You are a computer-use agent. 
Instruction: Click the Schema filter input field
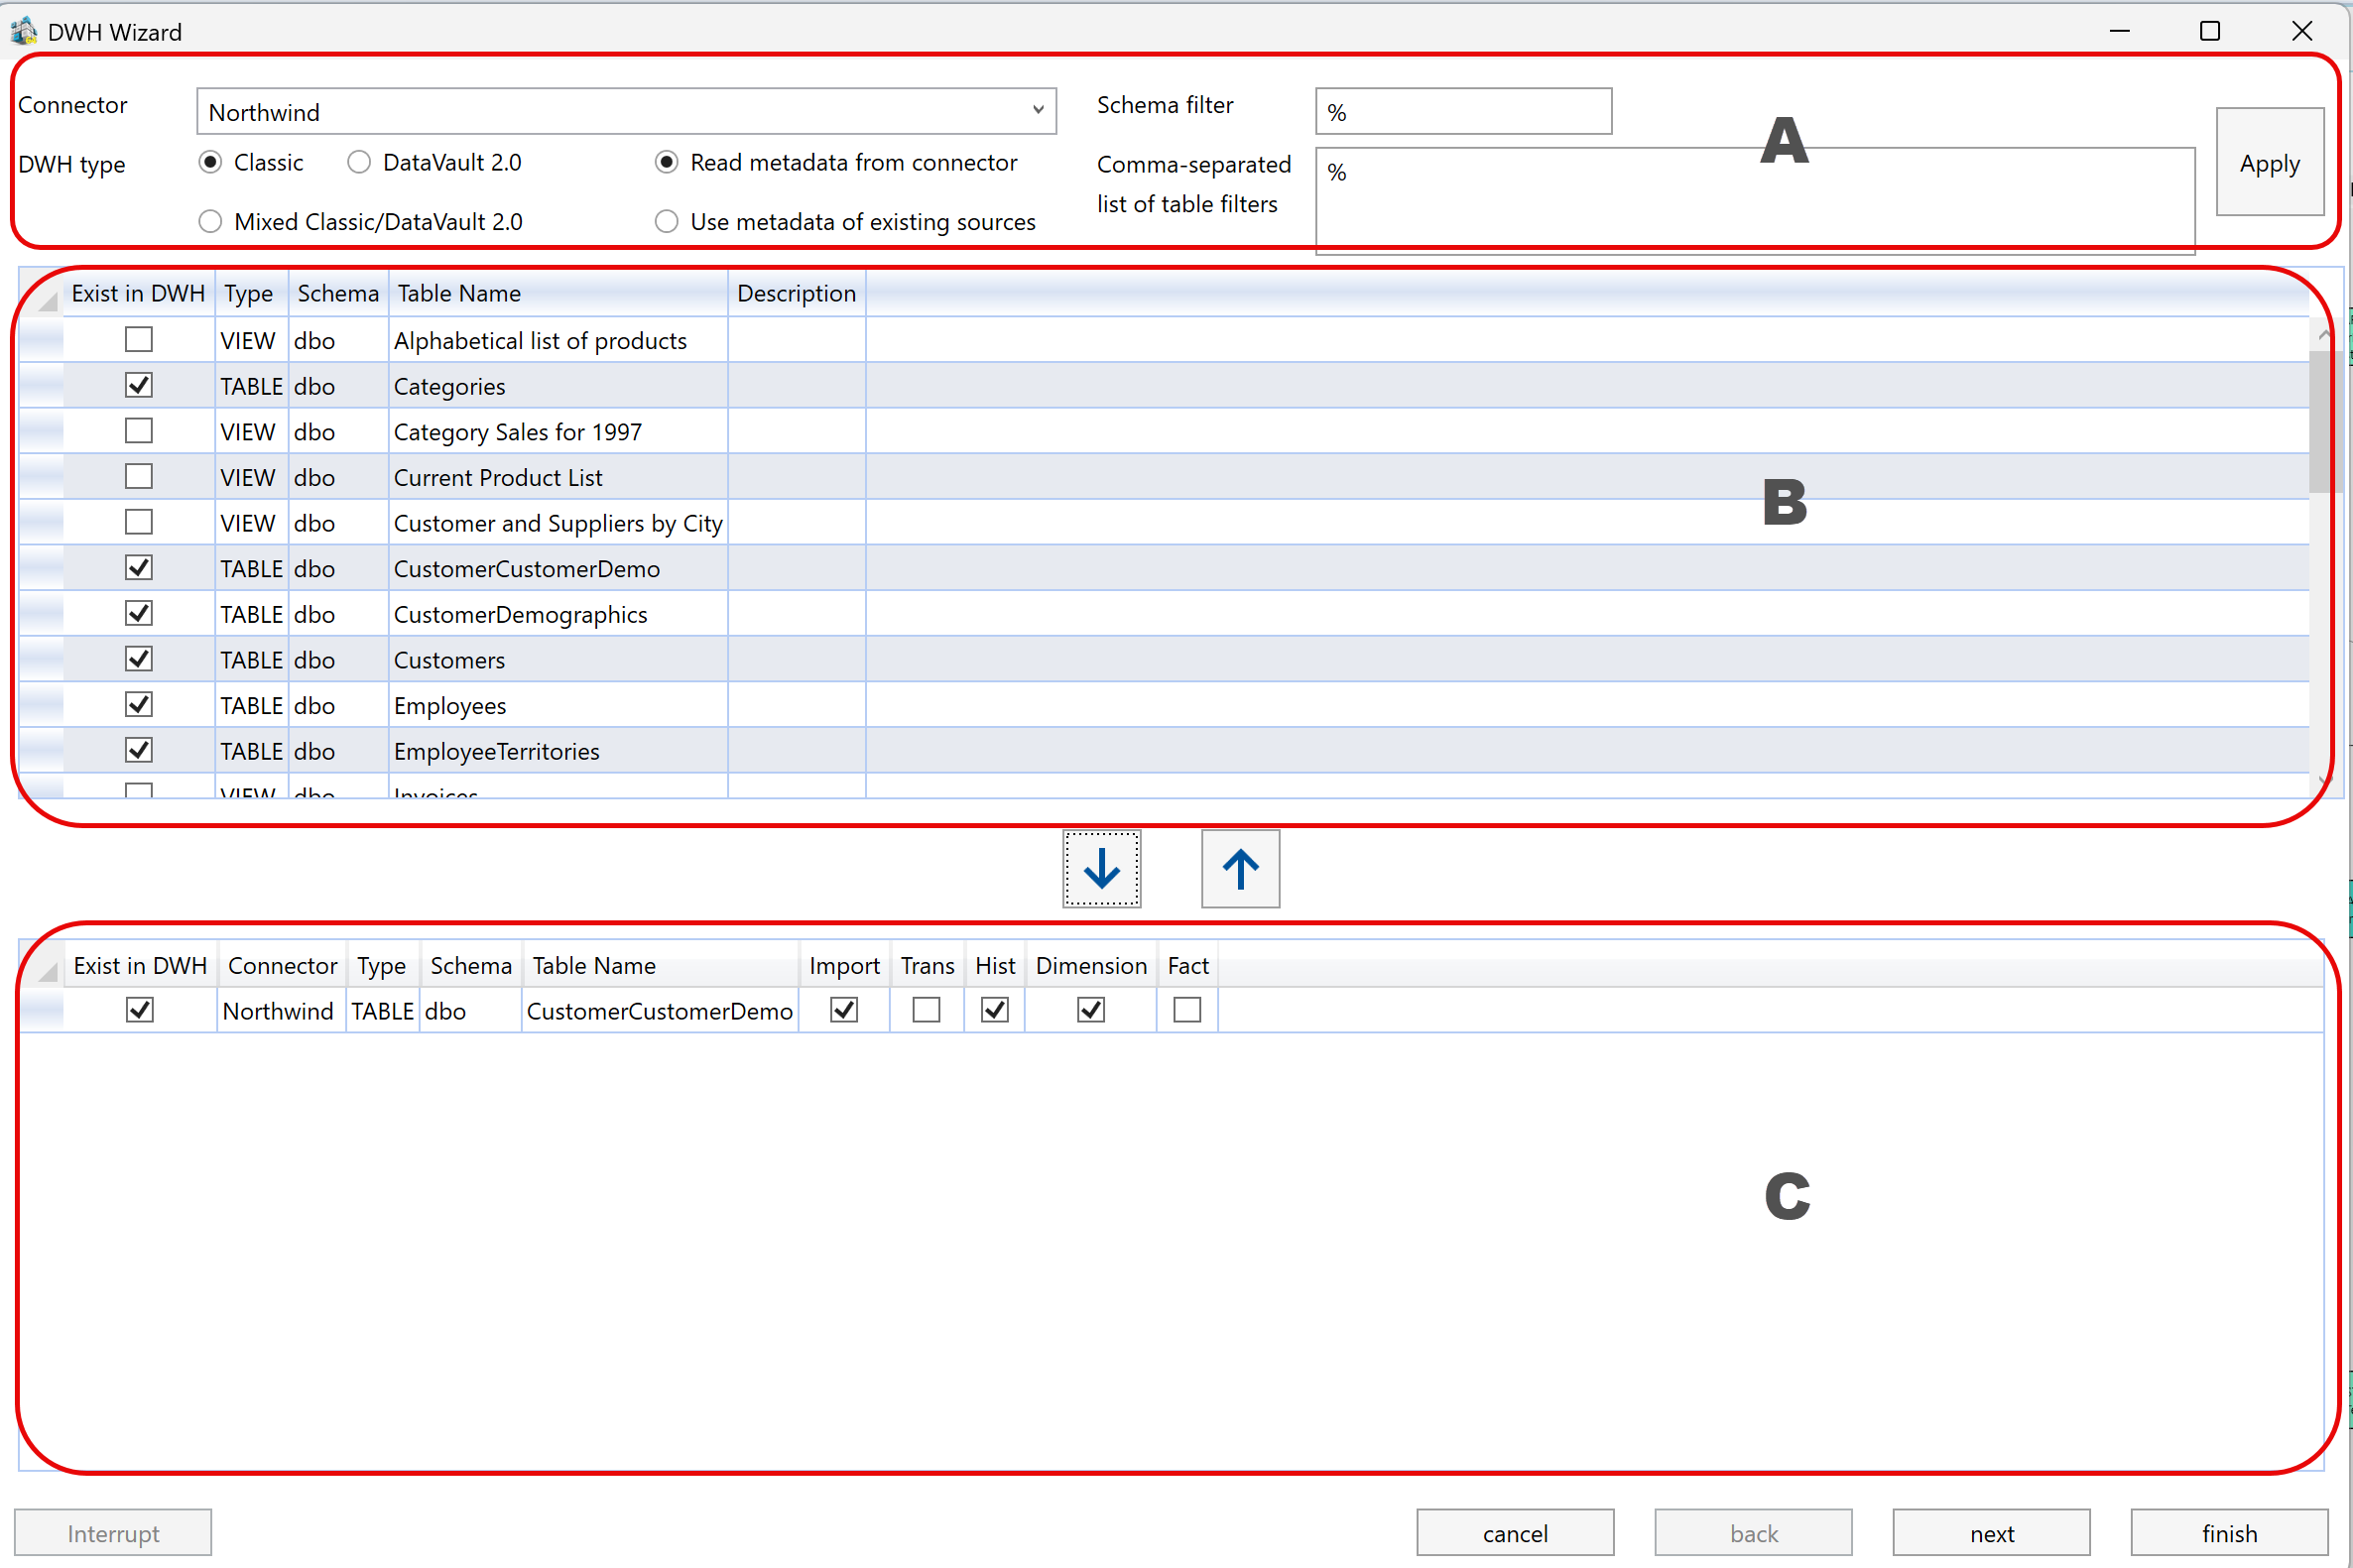click(1464, 111)
